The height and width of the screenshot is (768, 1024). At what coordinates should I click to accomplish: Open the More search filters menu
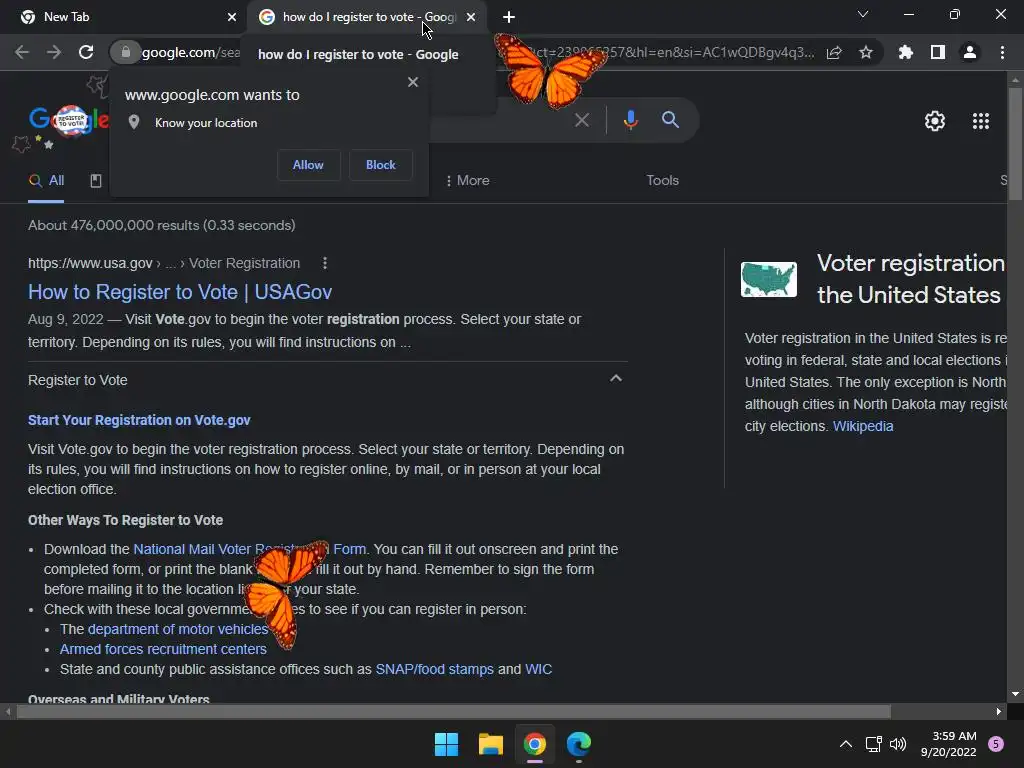click(x=467, y=180)
